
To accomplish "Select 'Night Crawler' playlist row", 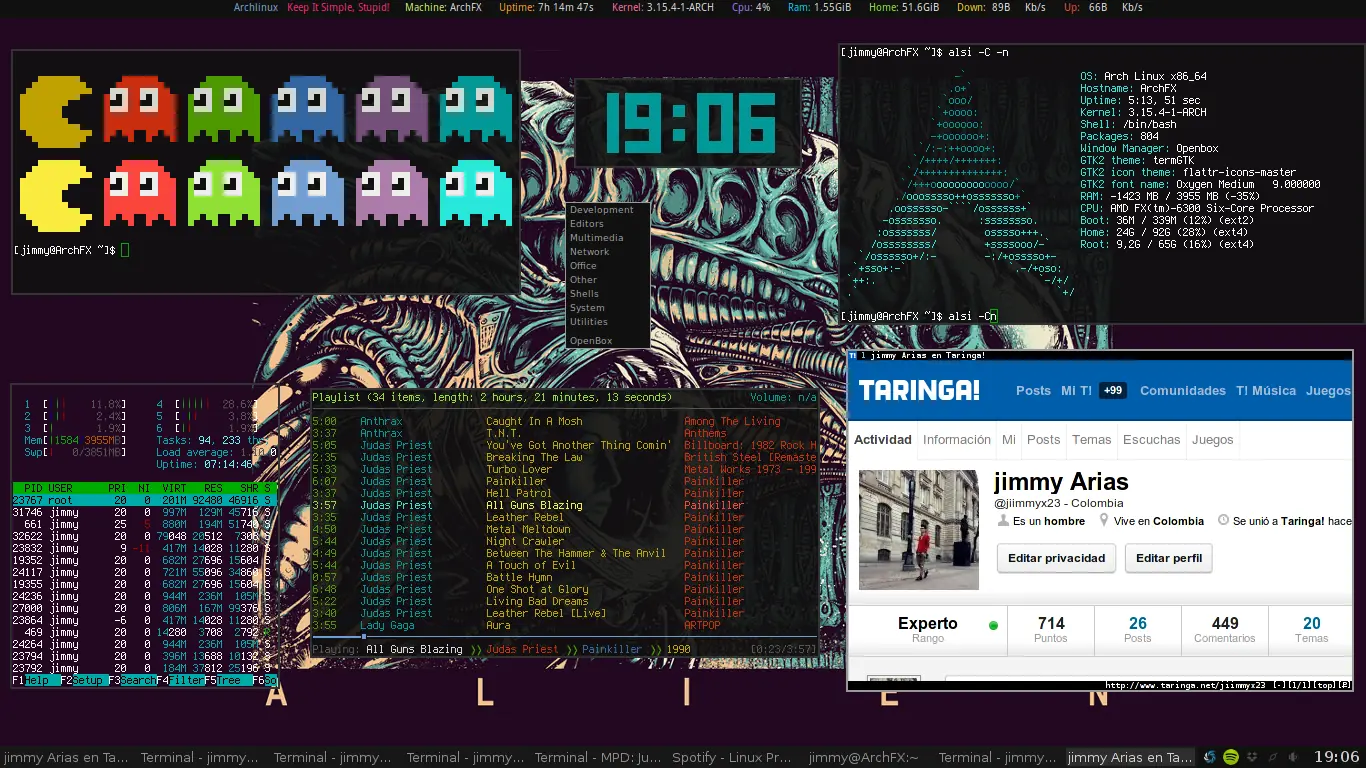I will click(564, 541).
